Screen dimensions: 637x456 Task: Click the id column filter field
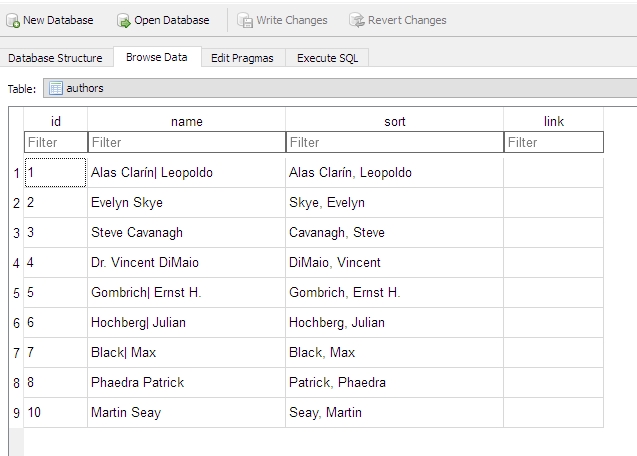tap(56, 142)
